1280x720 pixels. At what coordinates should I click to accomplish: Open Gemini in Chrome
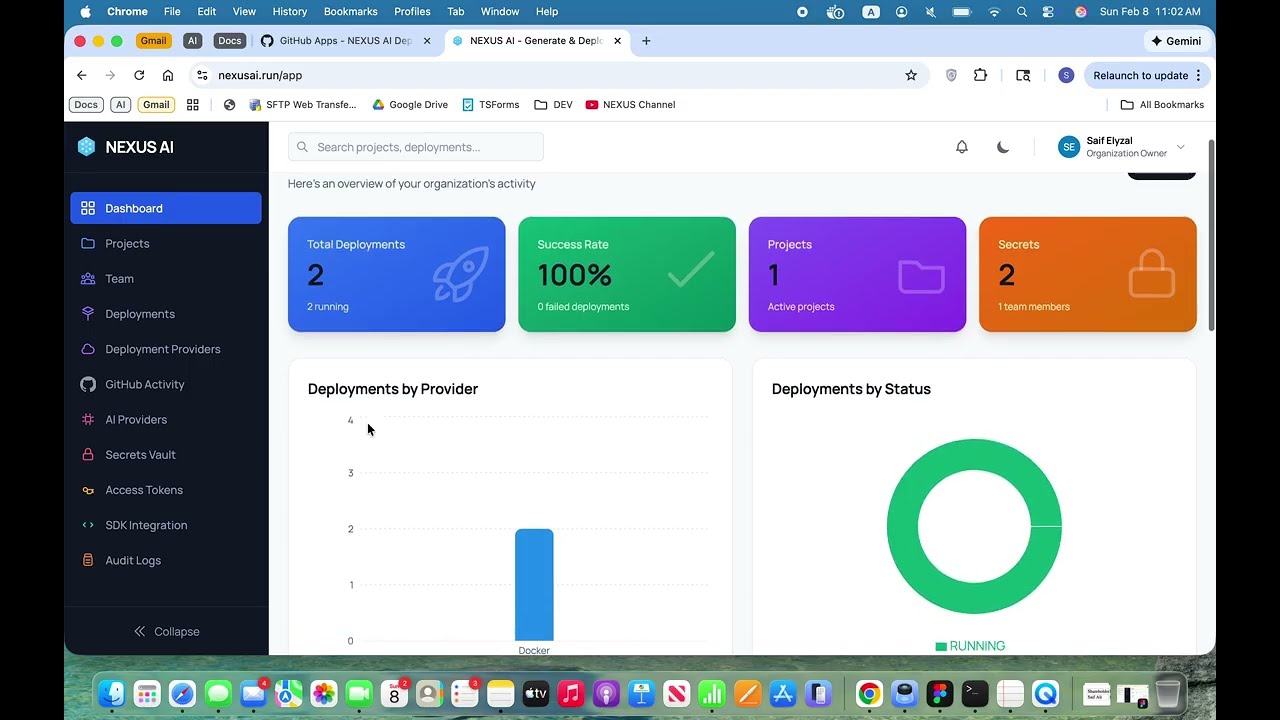[1176, 41]
